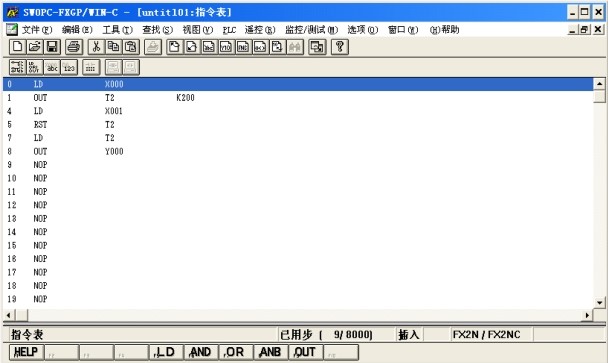Click the HELP button at bottom

pyautogui.click(x=26, y=352)
